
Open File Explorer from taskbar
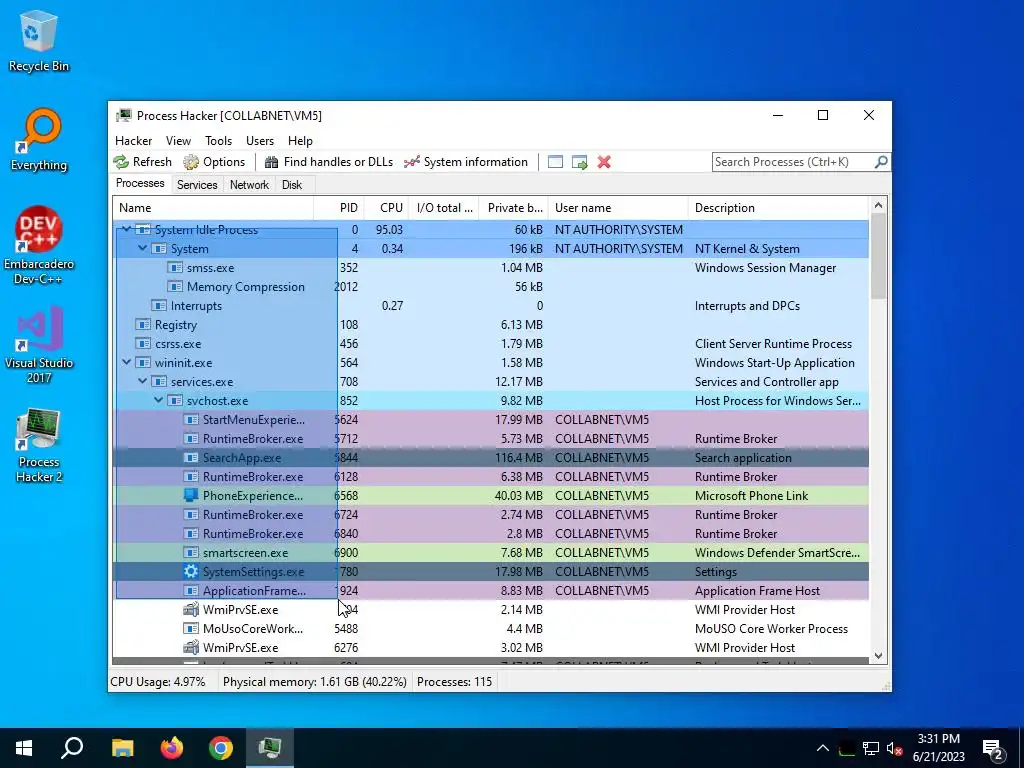(x=122, y=748)
